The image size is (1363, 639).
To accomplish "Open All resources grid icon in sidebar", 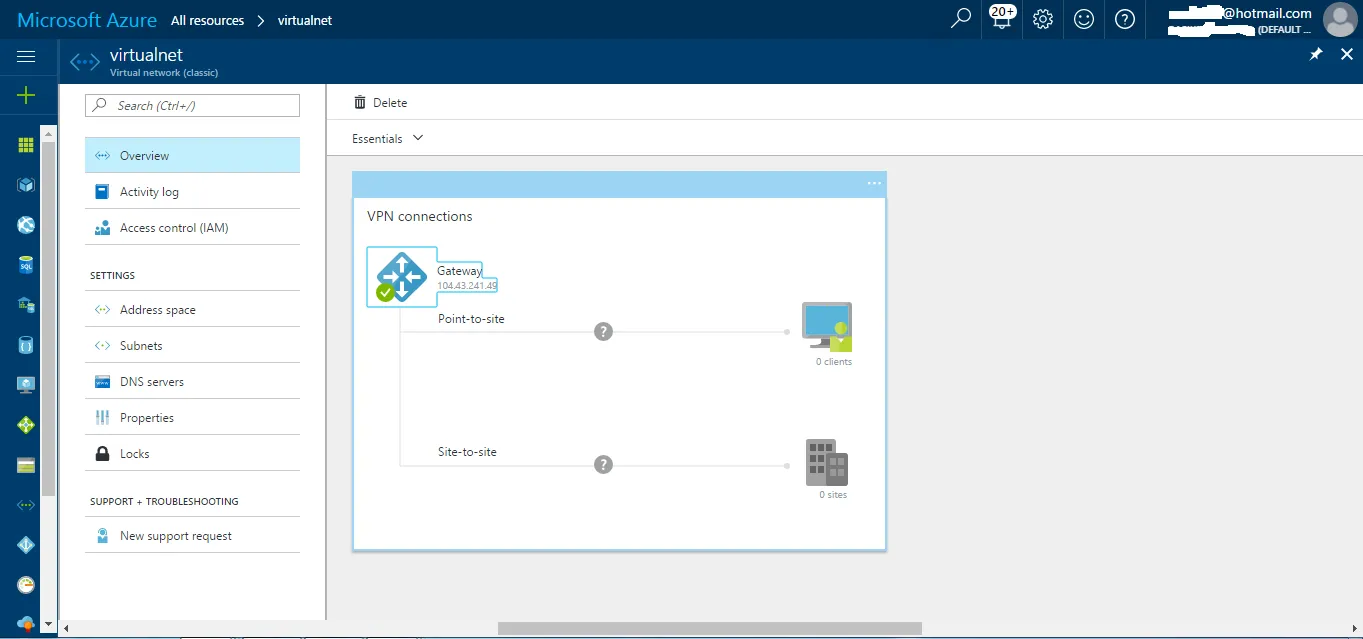I will coord(26,145).
